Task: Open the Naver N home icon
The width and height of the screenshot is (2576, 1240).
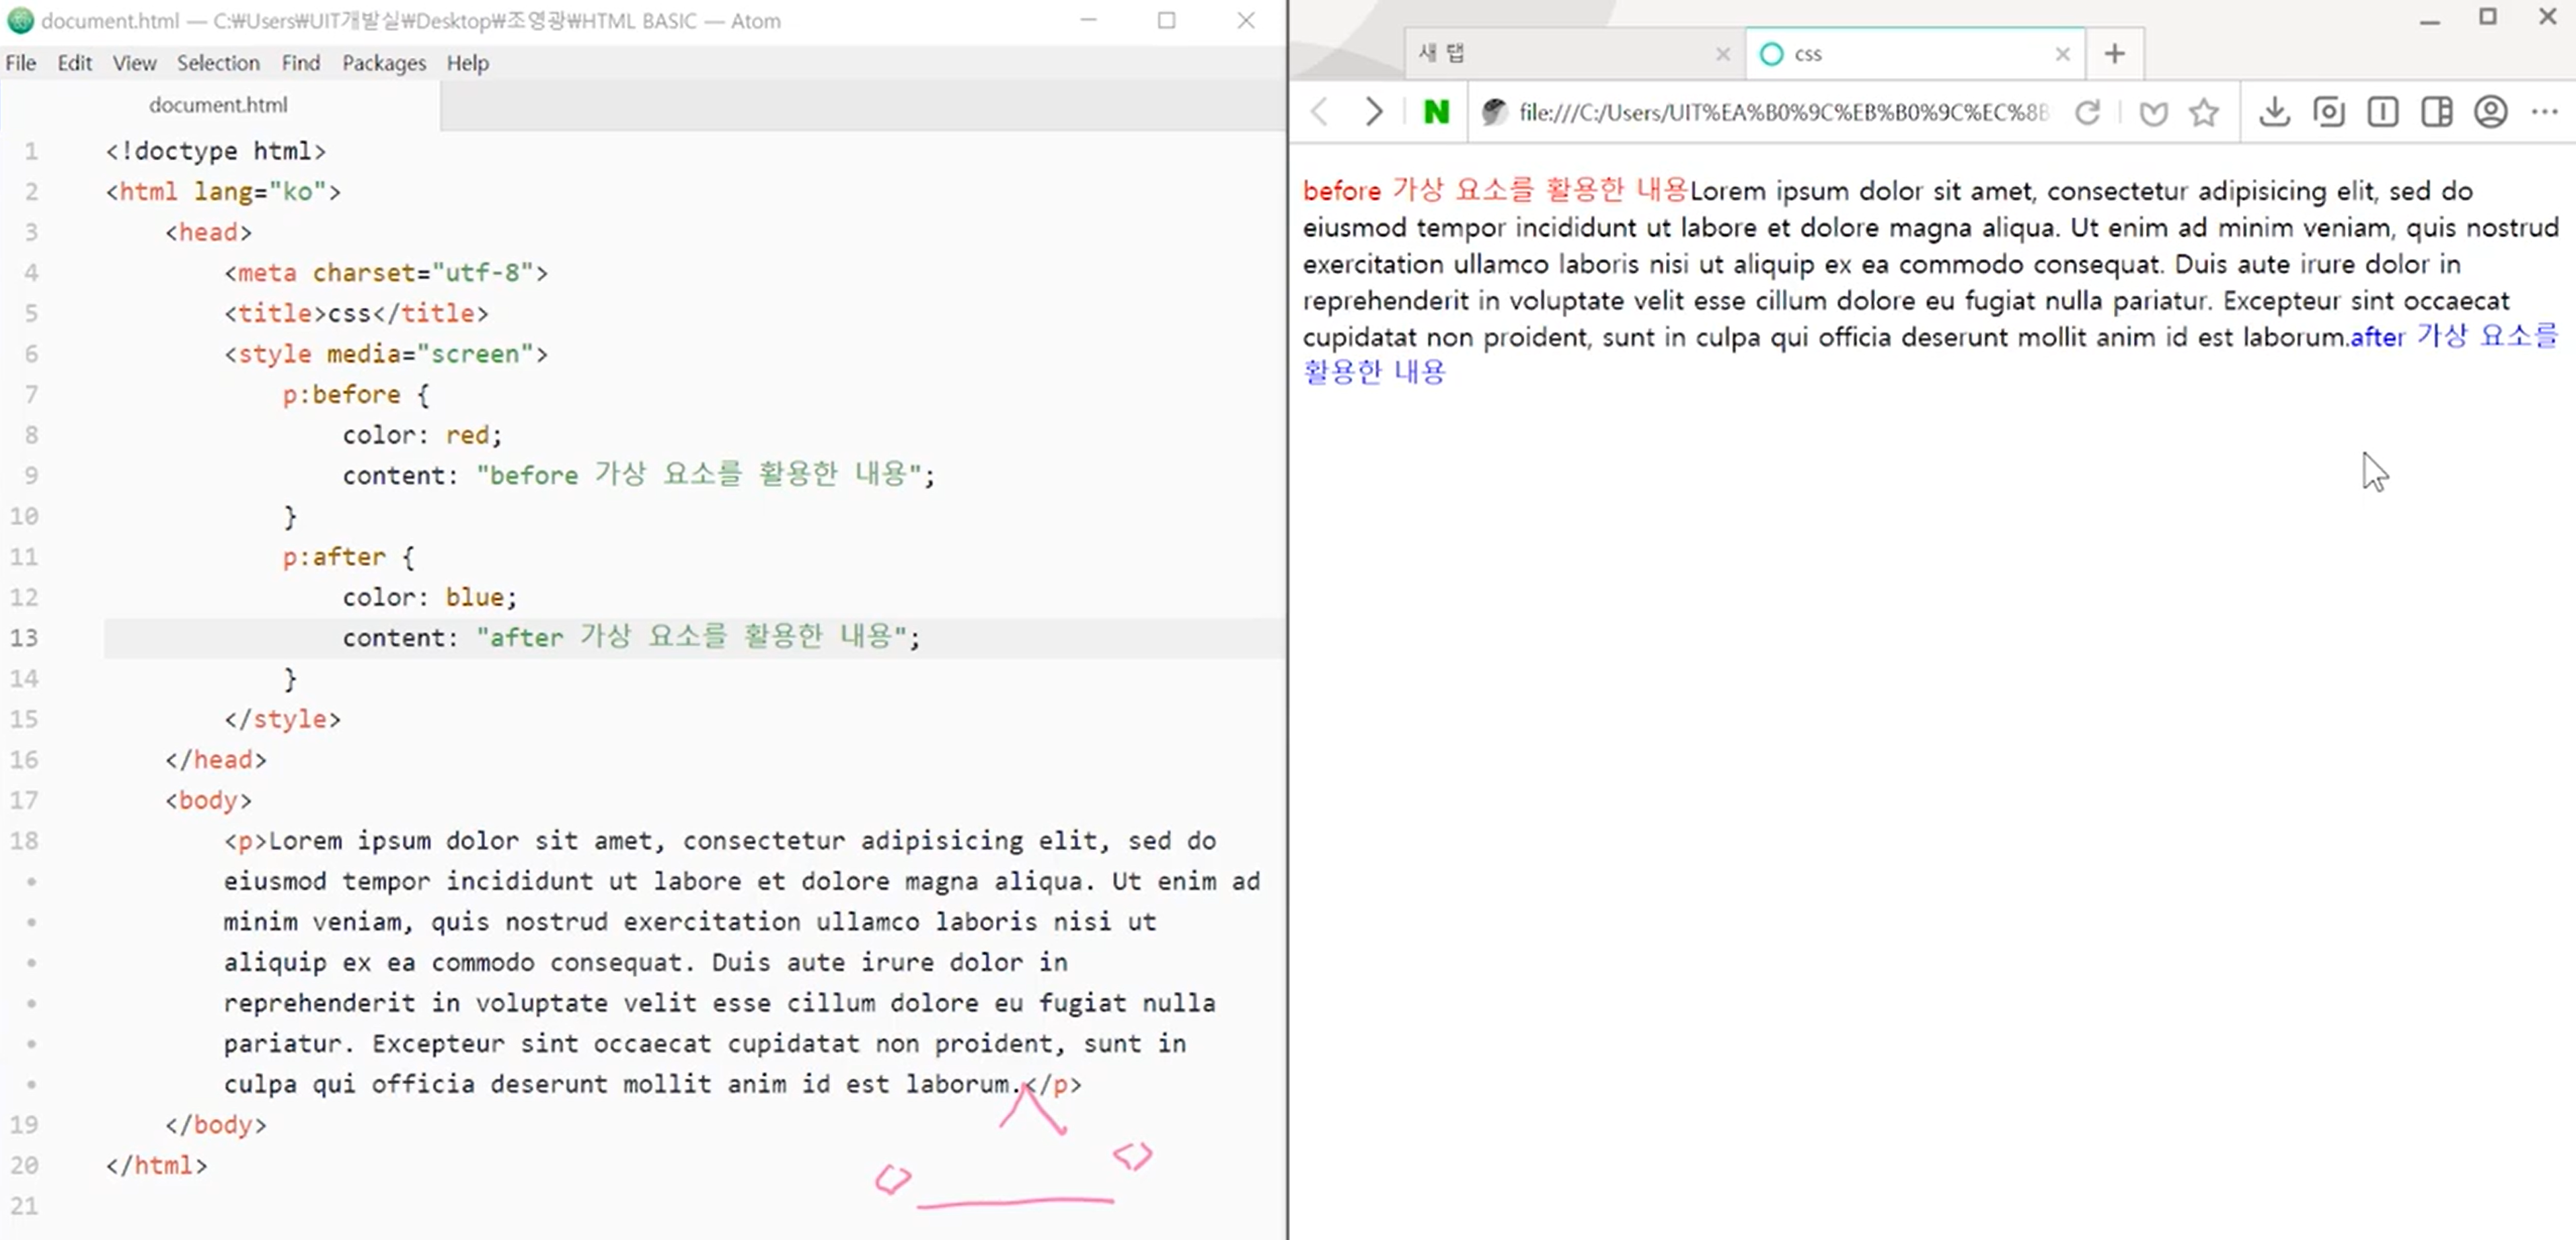Action: [x=1436, y=112]
